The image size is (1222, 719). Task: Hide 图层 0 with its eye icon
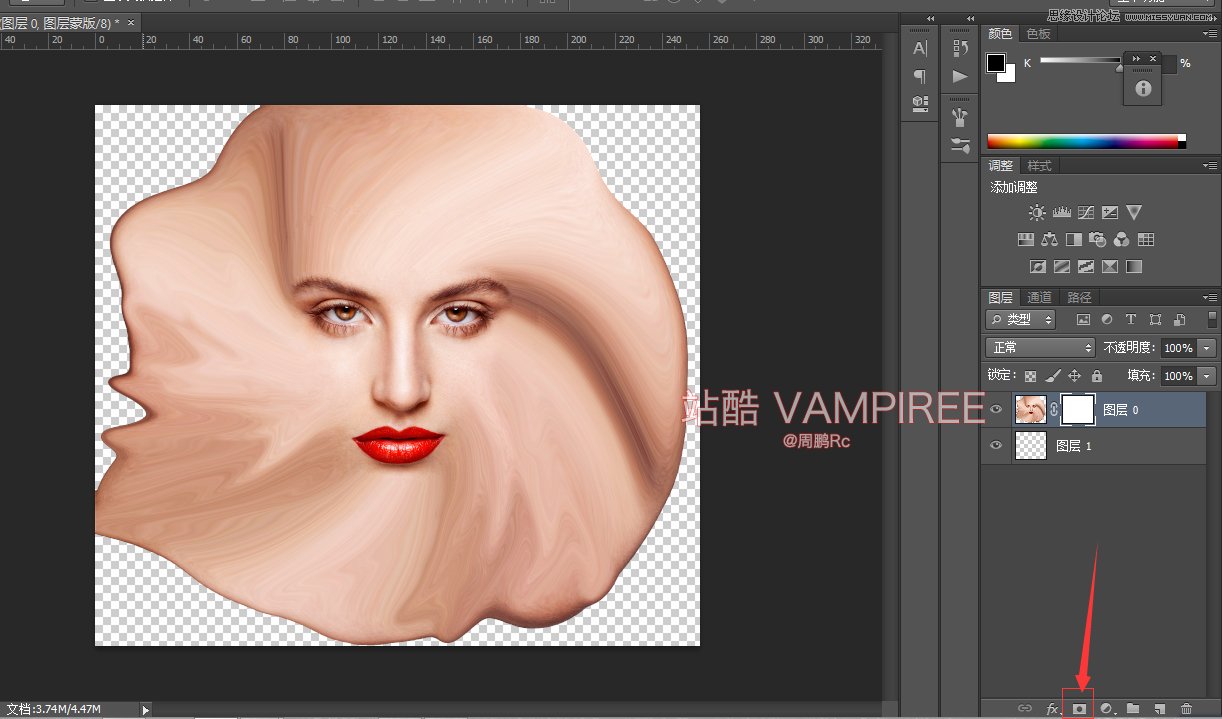pyautogui.click(x=995, y=410)
